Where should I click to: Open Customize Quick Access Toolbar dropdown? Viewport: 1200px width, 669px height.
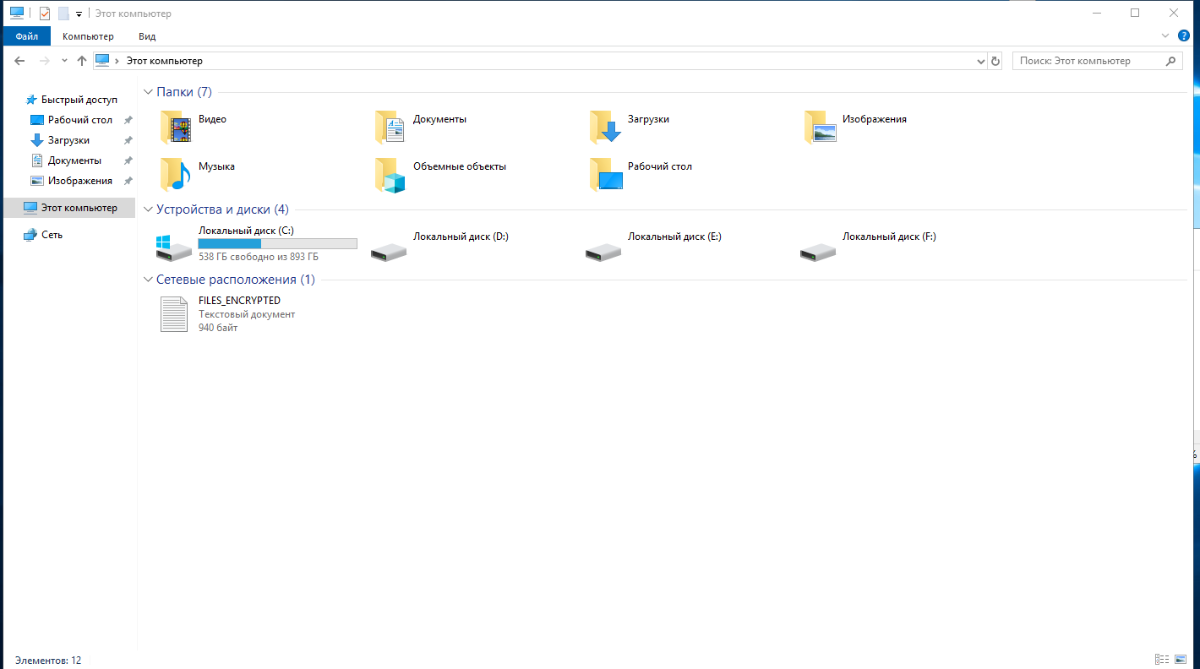tap(79, 15)
